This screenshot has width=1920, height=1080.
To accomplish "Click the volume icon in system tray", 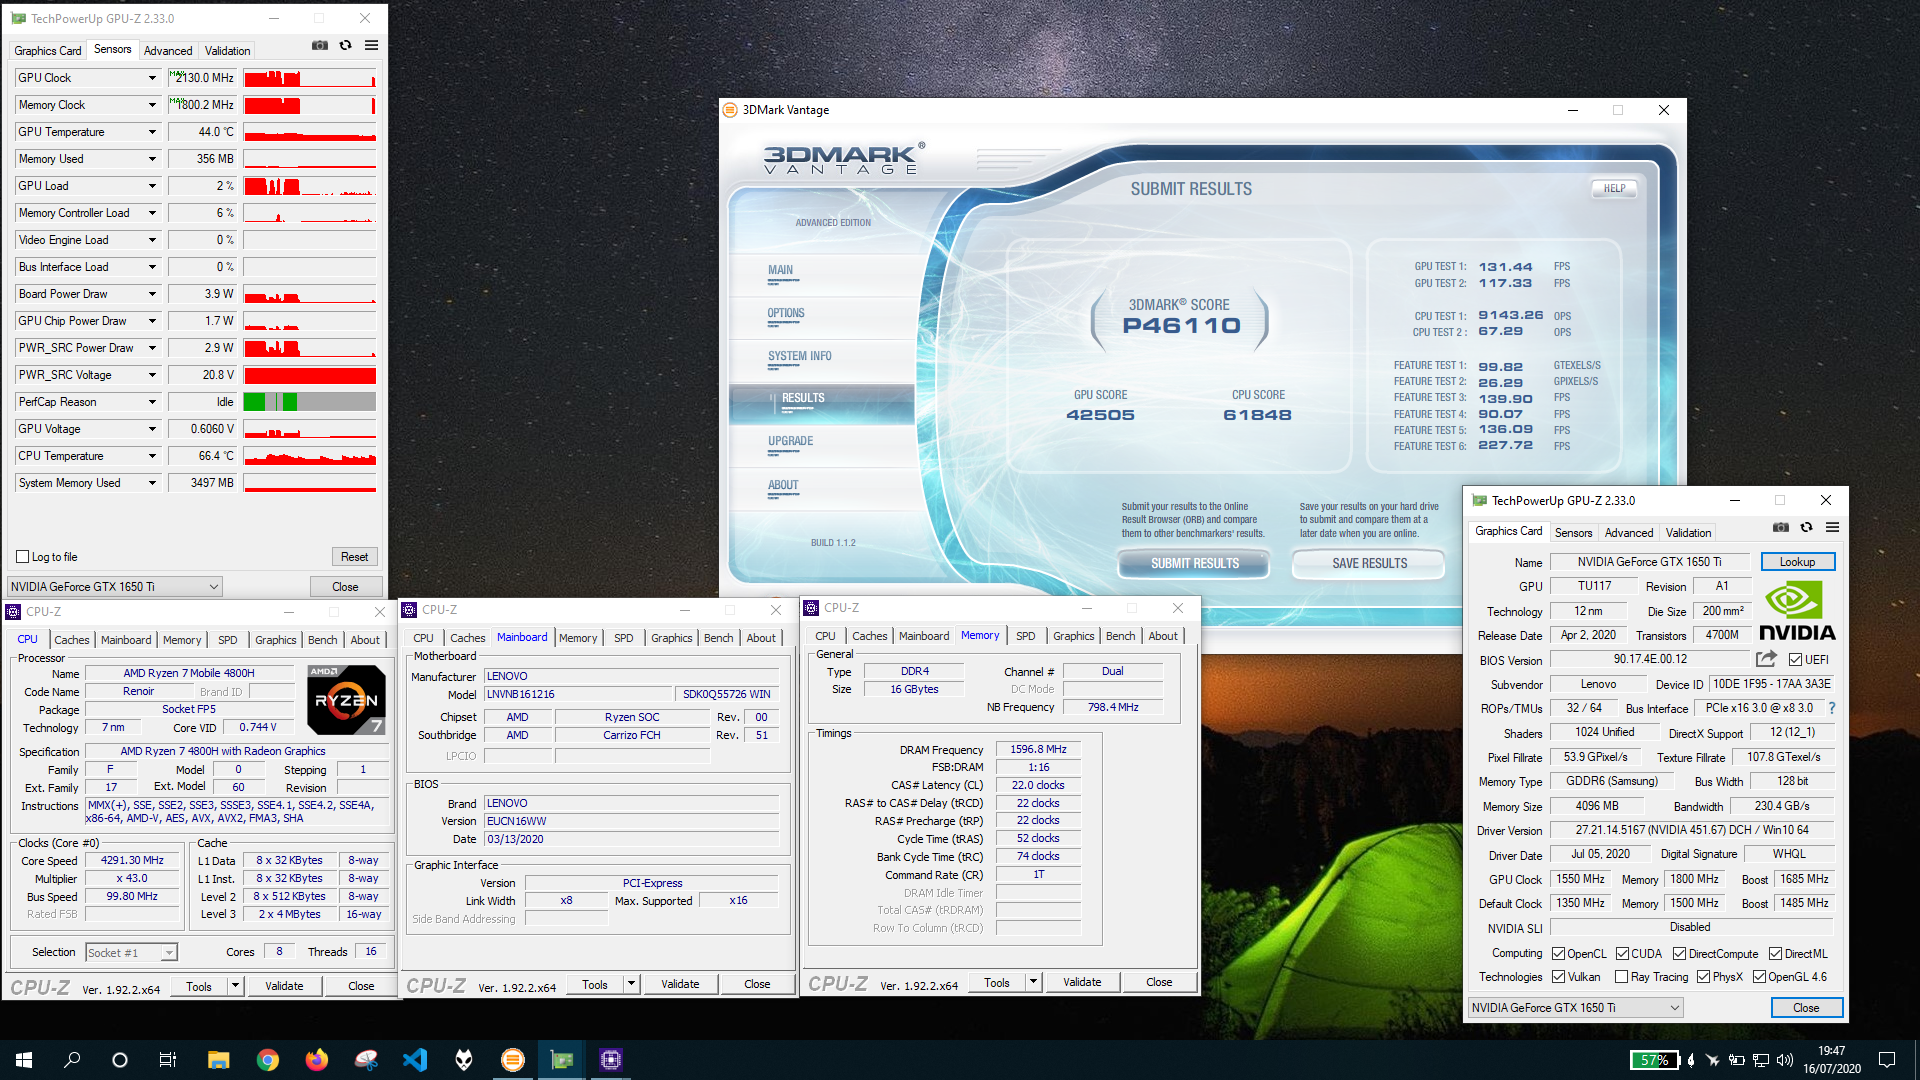I will pyautogui.click(x=1785, y=1060).
